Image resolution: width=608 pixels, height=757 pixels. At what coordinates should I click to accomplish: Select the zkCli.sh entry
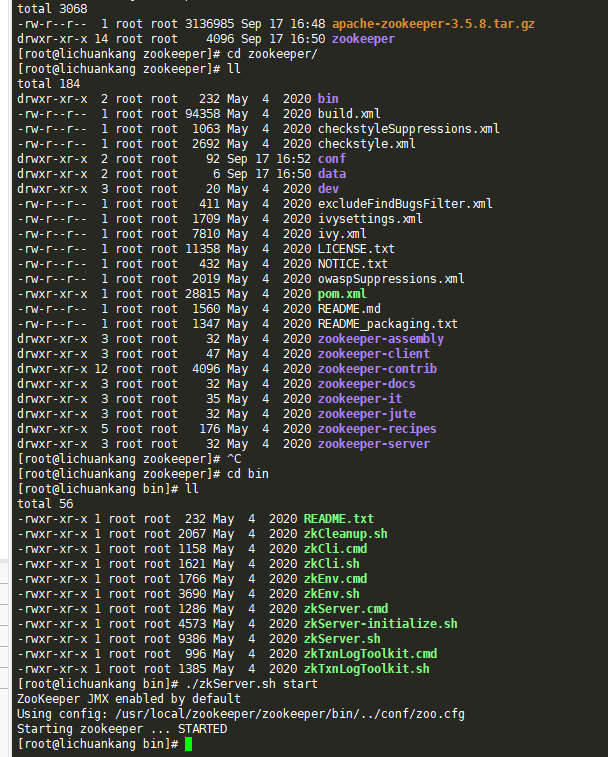(x=331, y=564)
